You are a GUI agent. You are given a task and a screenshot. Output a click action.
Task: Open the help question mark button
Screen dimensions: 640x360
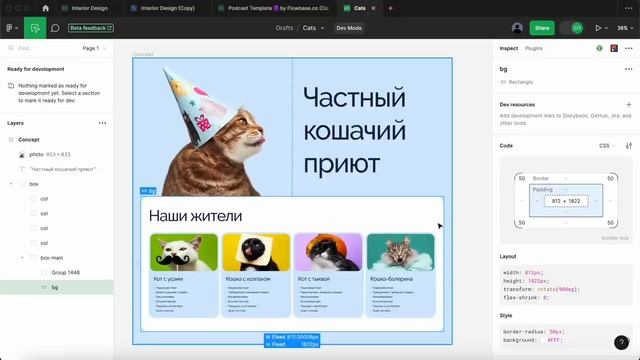click(621, 342)
